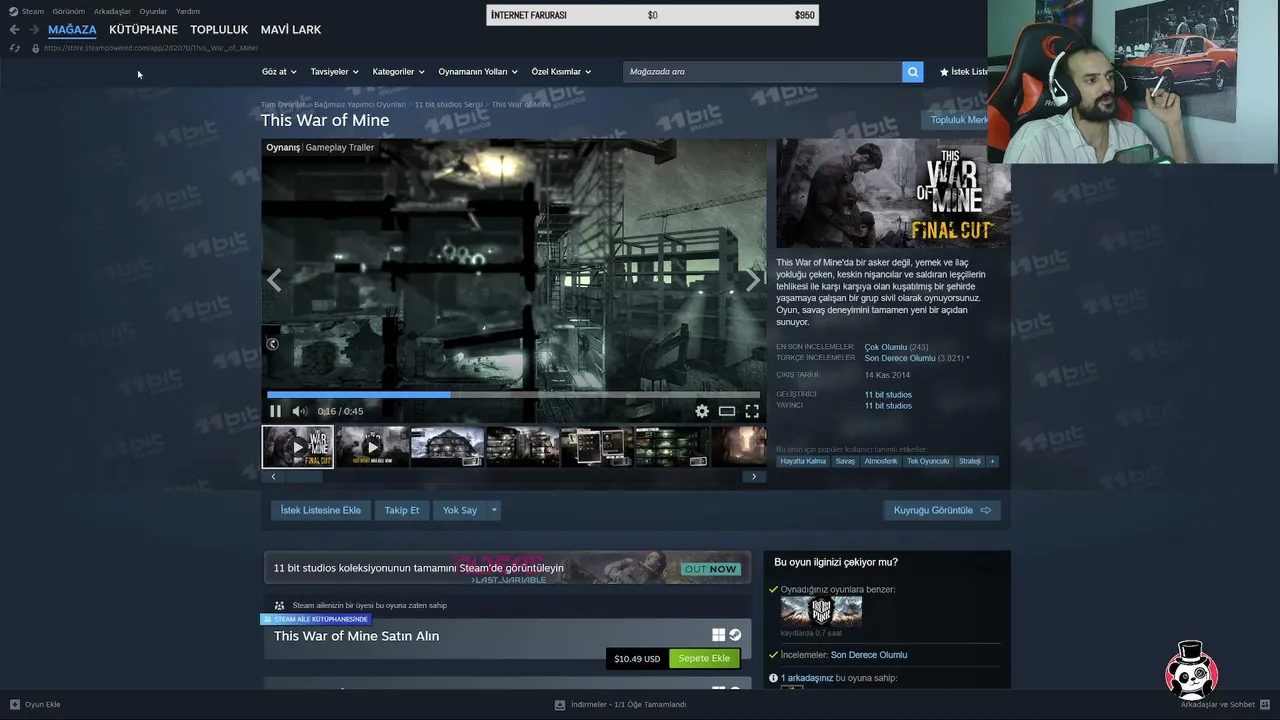Click the Hayatta Kalma tag
Screen dimensions: 1280x720
click(x=803, y=461)
